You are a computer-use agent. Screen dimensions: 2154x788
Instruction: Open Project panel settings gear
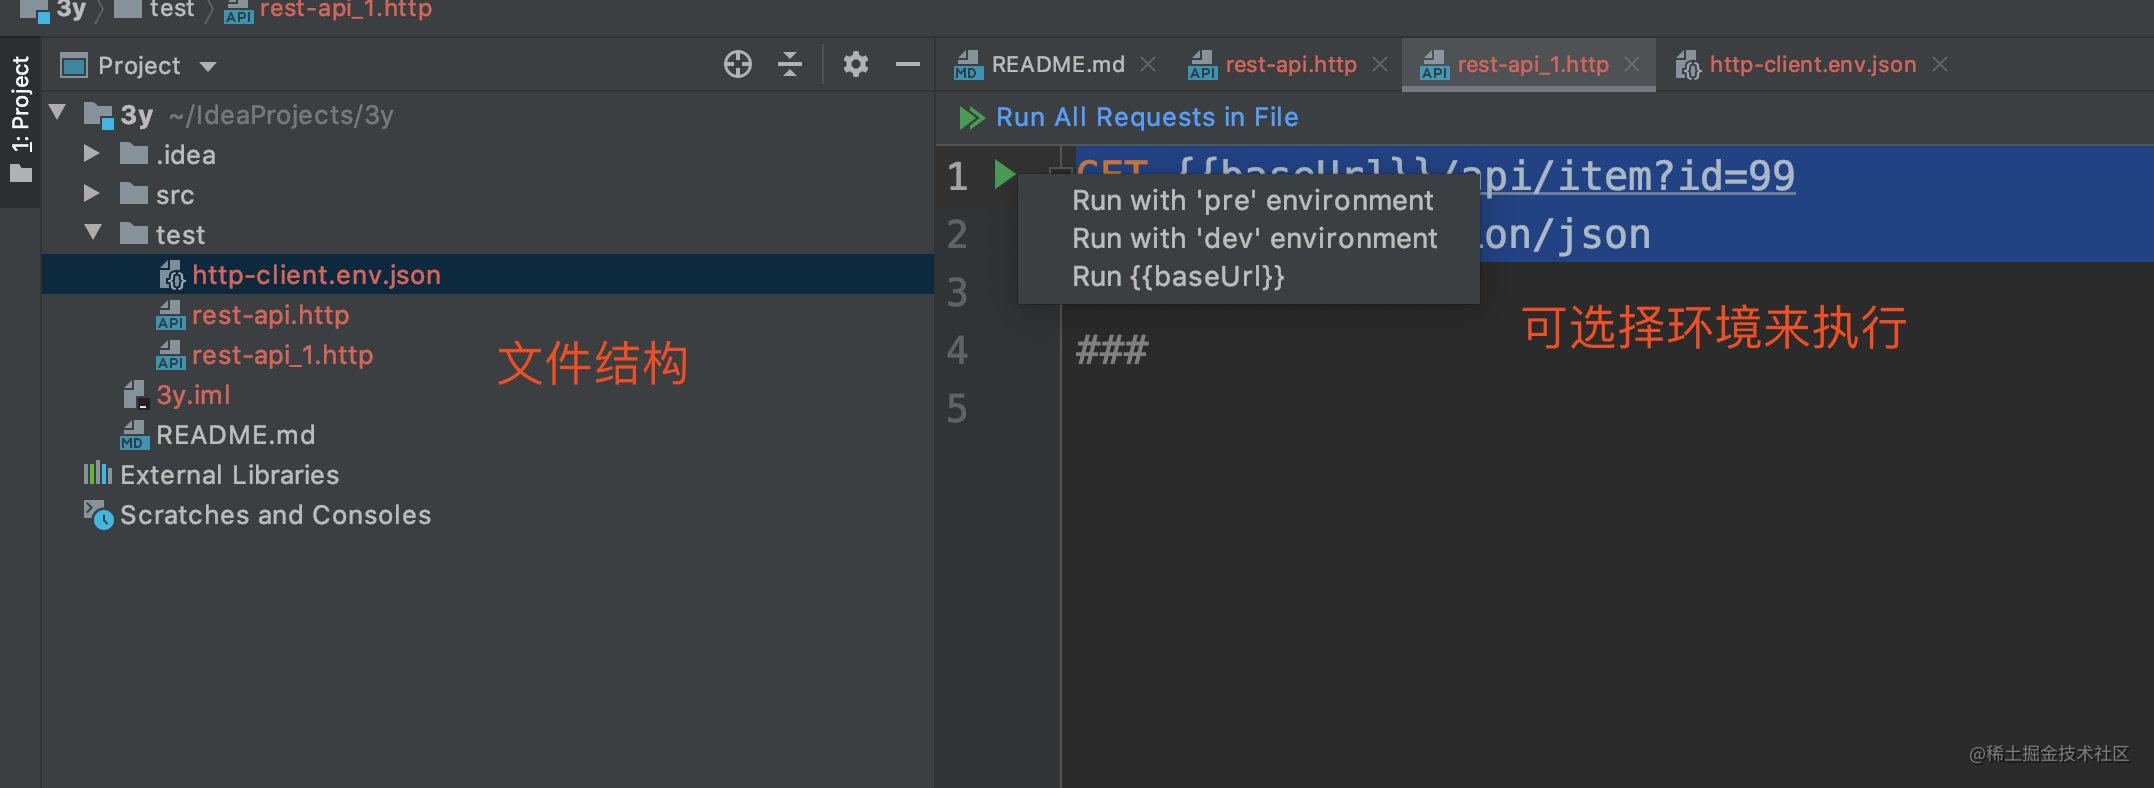855,65
